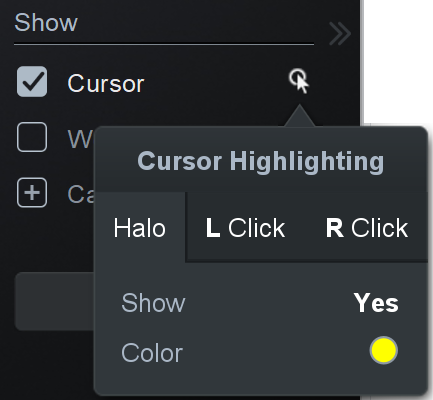Click the plus icon beside Ca
The width and height of the screenshot is (433, 400).
(x=32, y=193)
